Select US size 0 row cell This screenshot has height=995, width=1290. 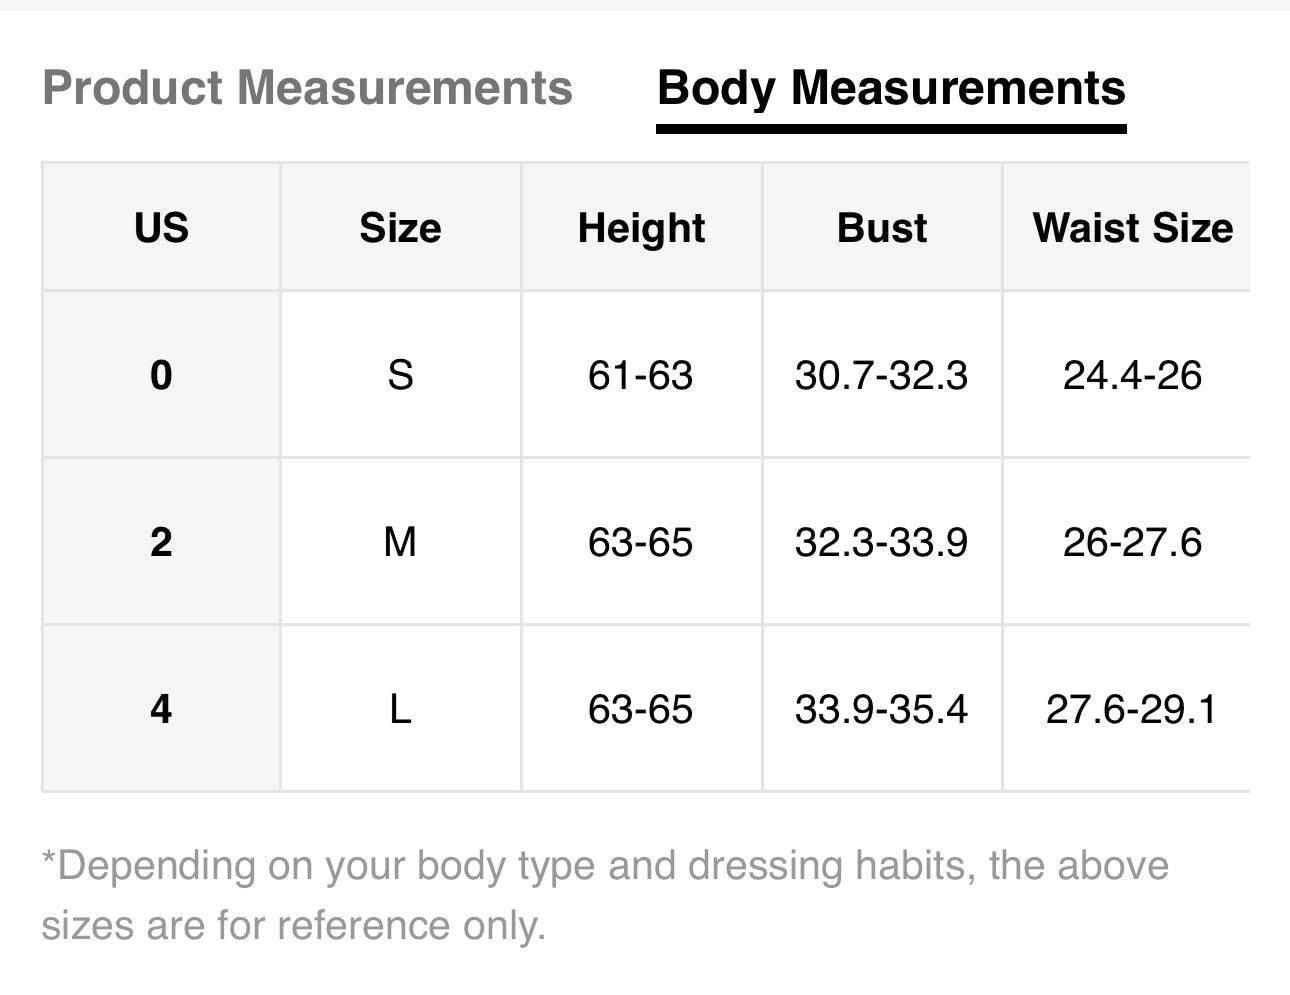pos(161,375)
